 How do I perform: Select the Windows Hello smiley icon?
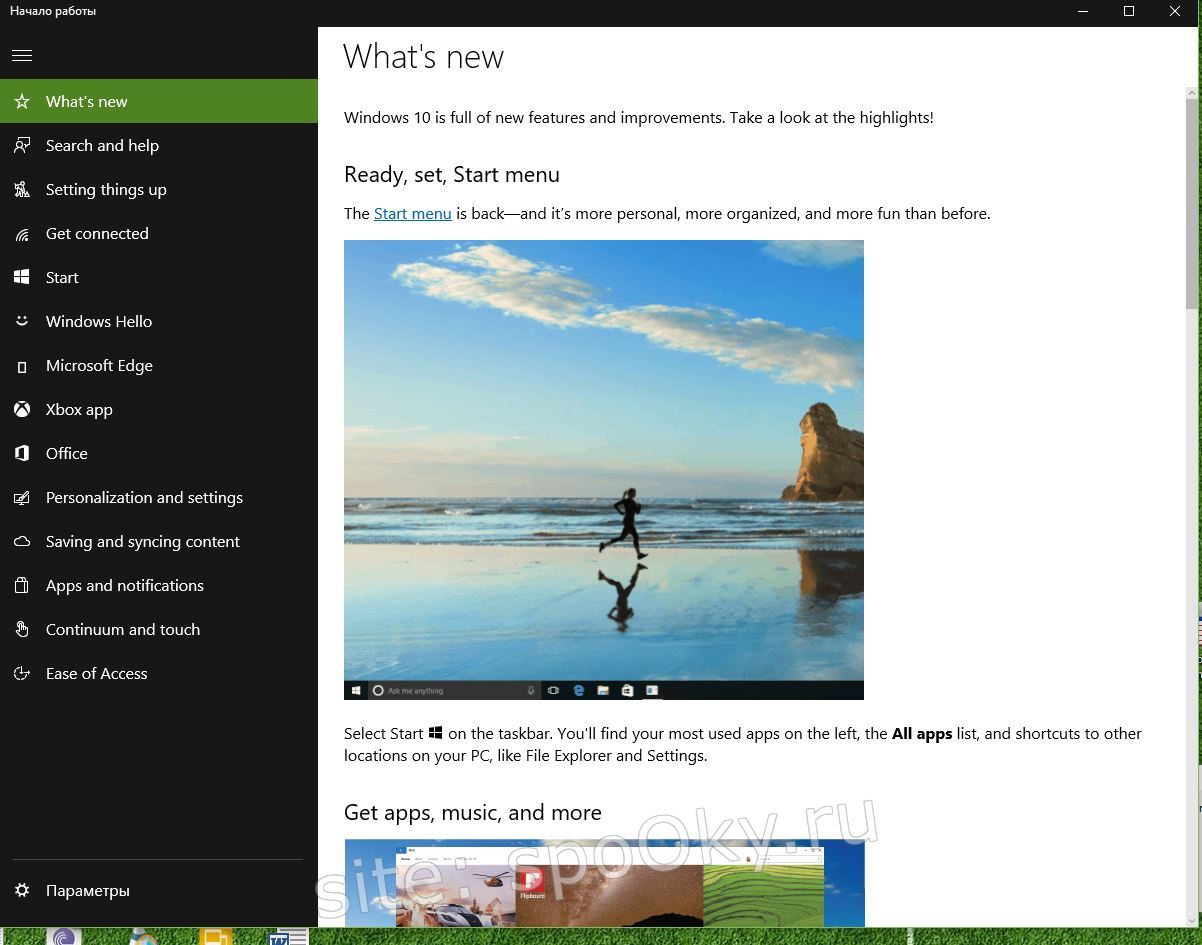(x=22, y=321)
